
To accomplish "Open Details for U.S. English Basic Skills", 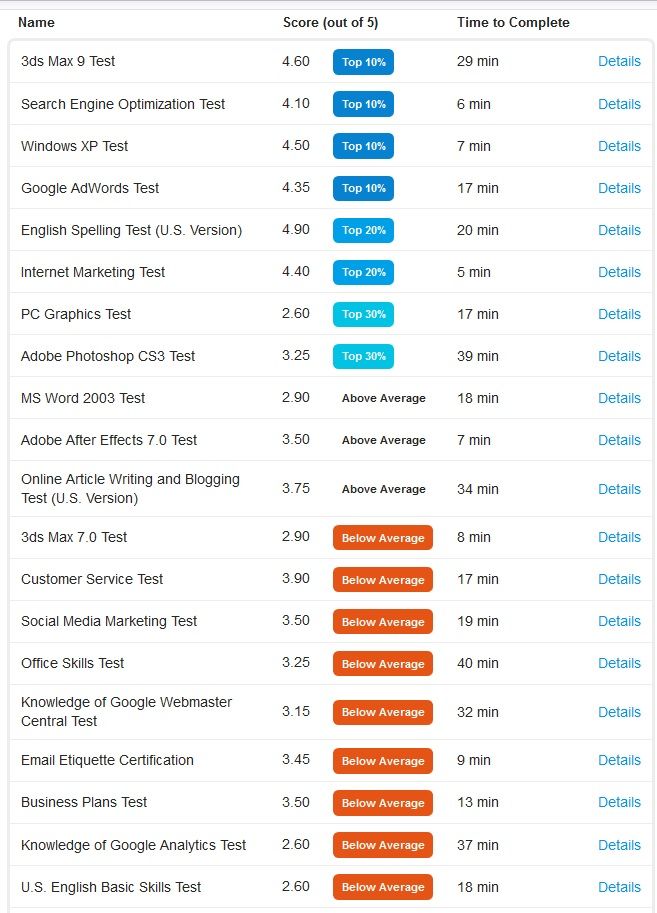I will (x=619, y=887).
